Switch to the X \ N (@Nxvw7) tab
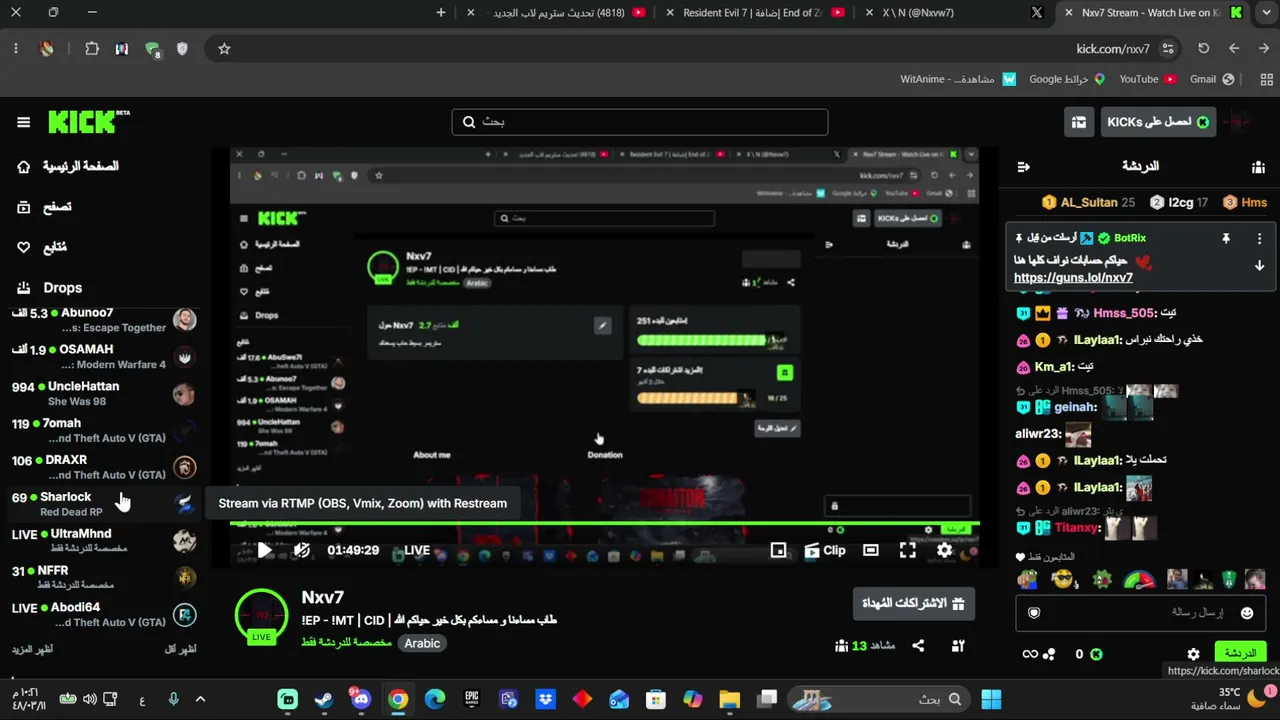This screenshot has height=720, width=1280. coord(954,13)
